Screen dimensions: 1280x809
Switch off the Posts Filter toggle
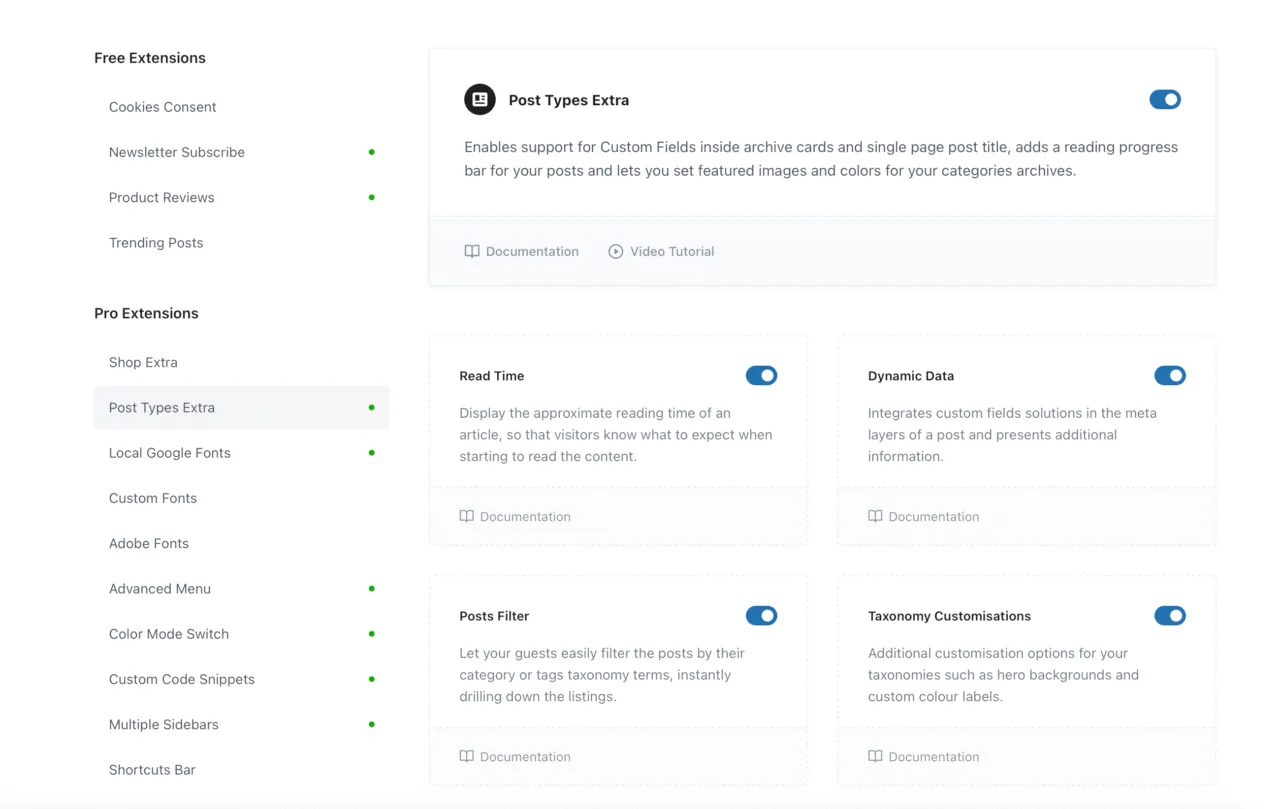[x=761, y=616]
